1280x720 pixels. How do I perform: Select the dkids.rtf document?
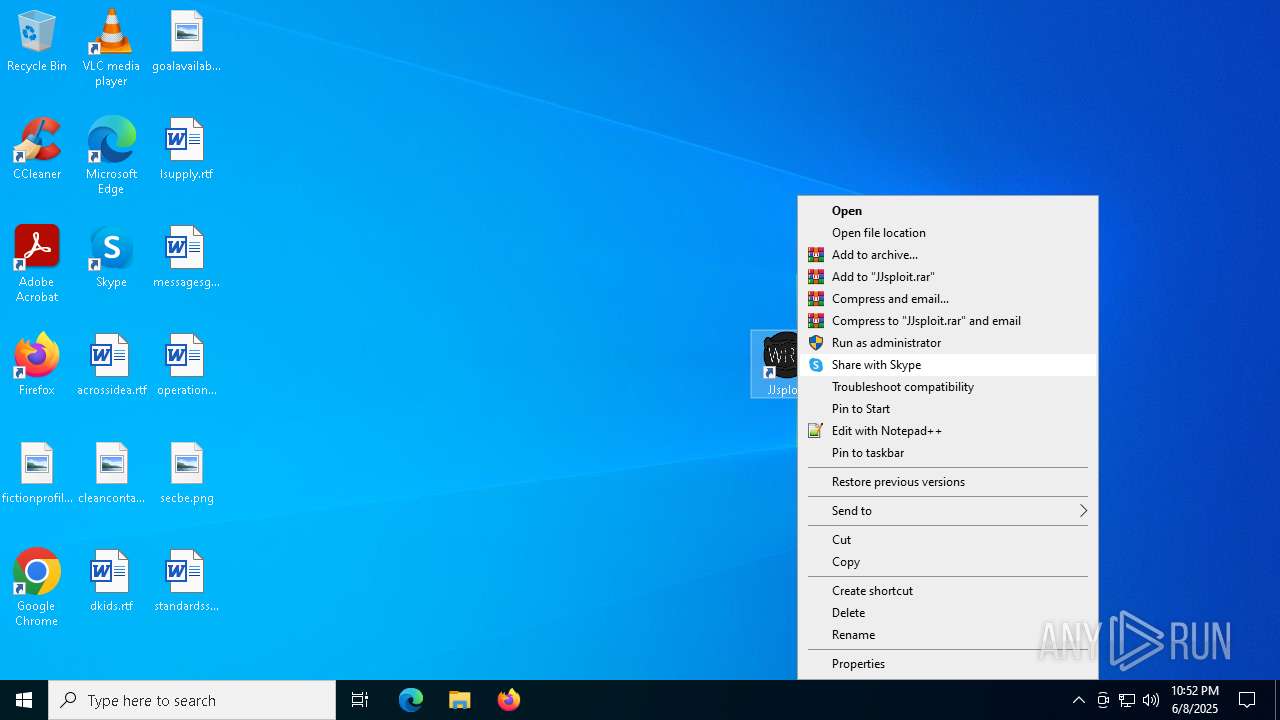click(x=111, y=582)
